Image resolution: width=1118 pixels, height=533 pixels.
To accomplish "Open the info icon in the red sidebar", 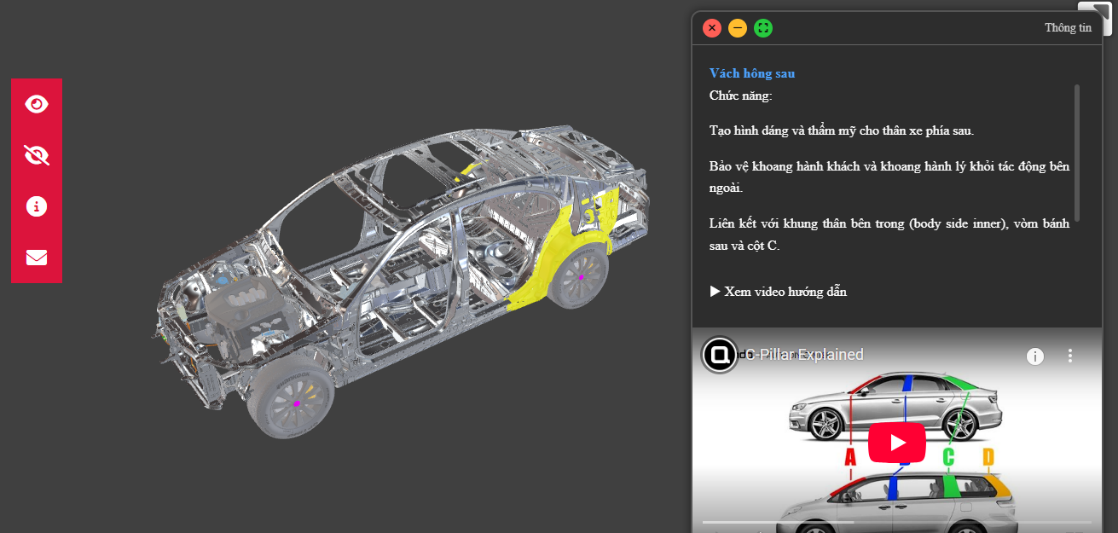I will tap(36, 207).
